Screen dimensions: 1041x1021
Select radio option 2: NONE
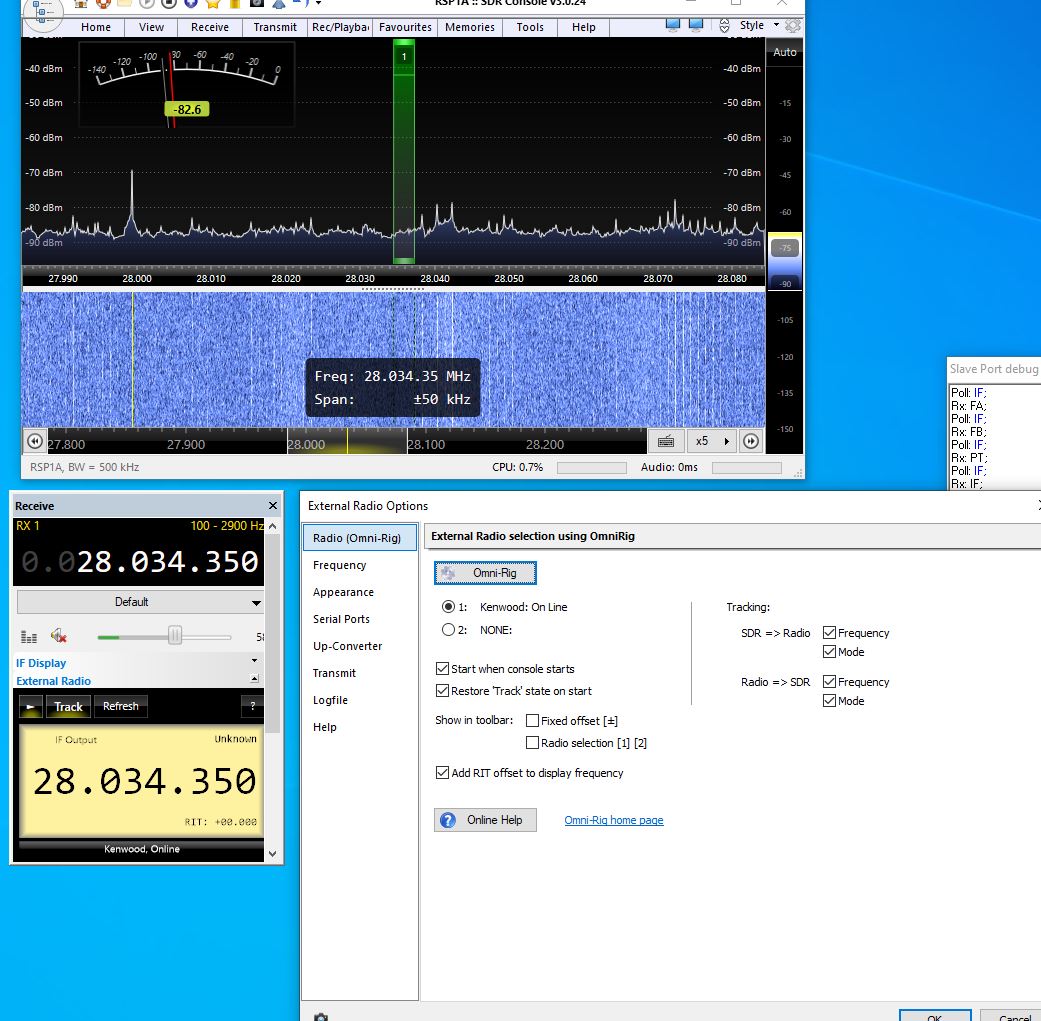click(x=449, y=630)
